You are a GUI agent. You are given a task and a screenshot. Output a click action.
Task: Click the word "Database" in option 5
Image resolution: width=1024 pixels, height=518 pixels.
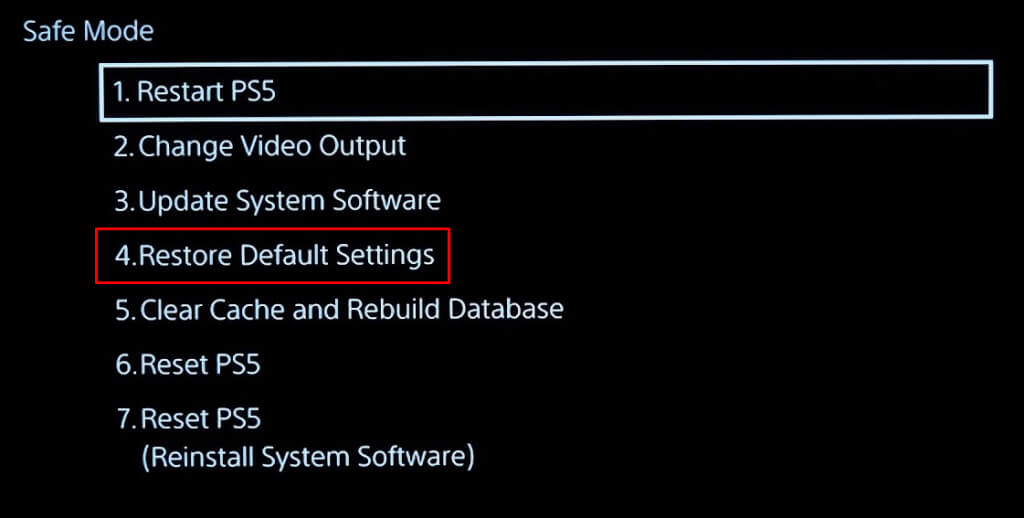(509, 309)
